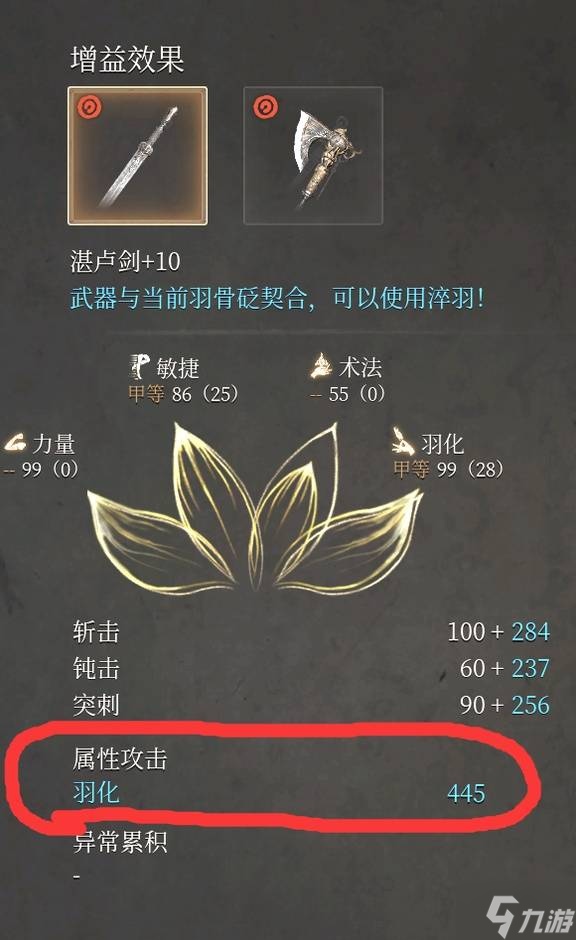Select the axe weapon slot
Screen dimensions: 576x940
(313, 156)
